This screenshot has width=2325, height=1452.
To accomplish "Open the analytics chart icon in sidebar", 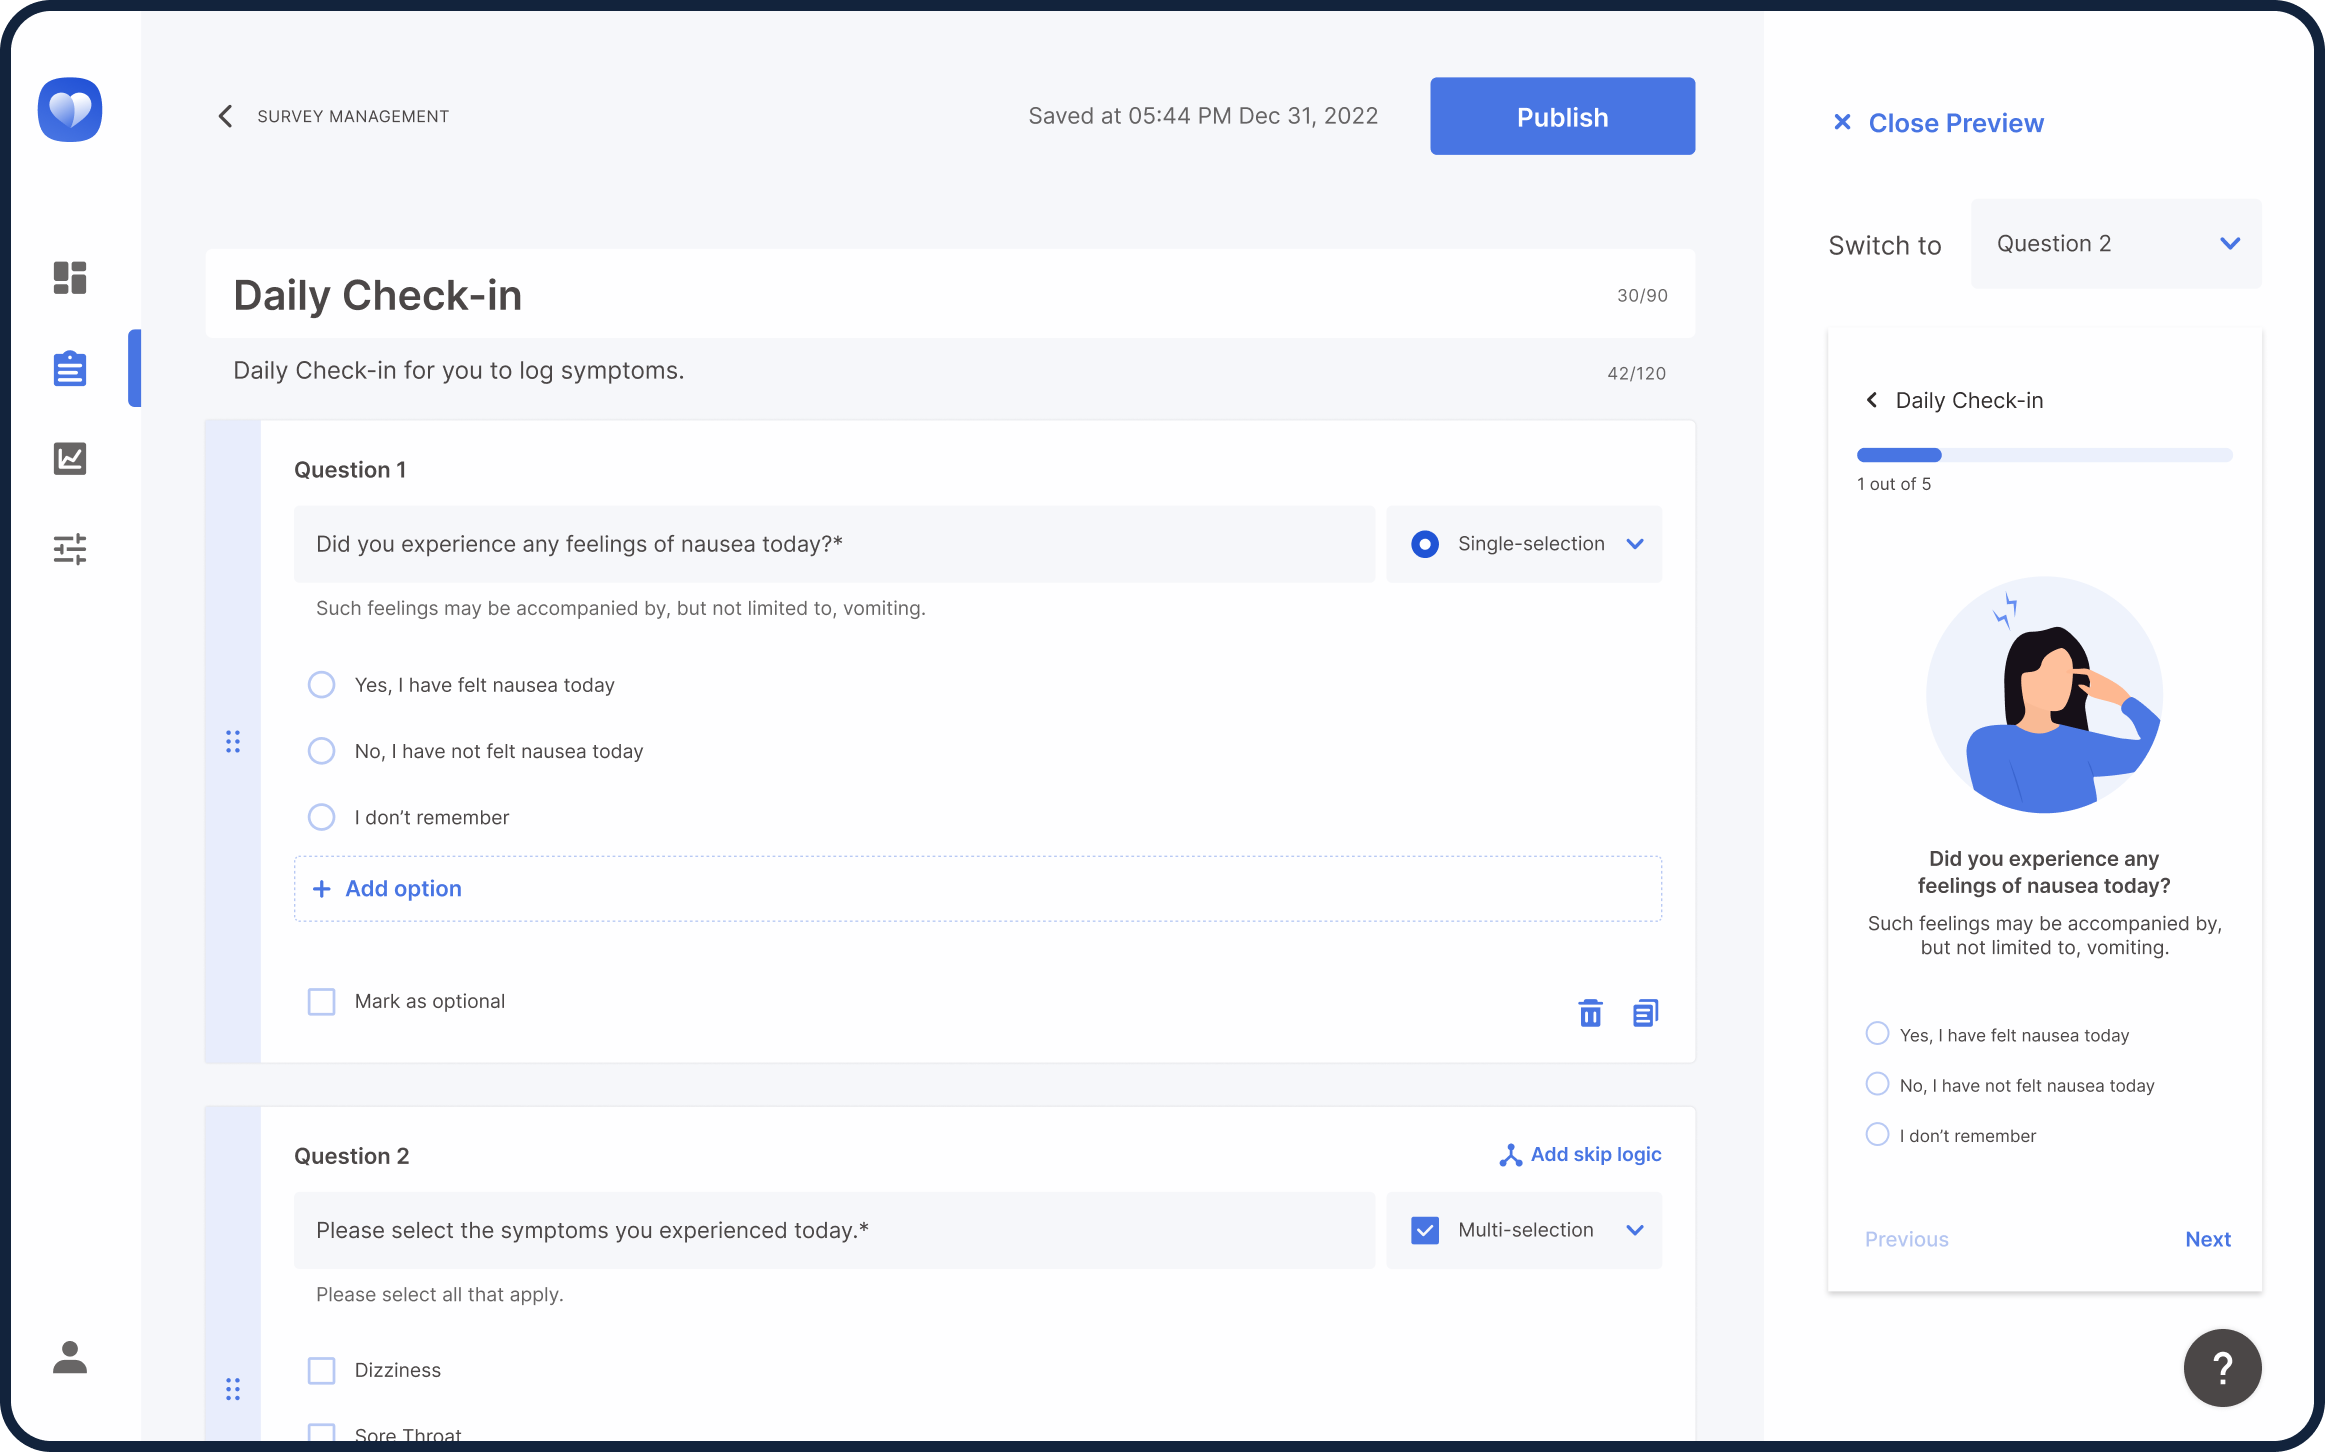I will click(70, 458).
